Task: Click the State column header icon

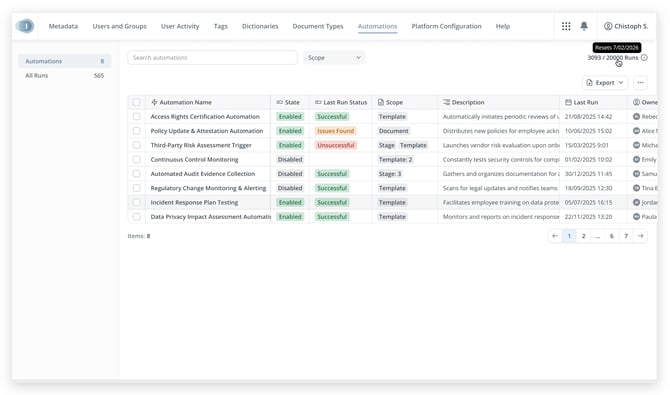Action: point(279,102)
